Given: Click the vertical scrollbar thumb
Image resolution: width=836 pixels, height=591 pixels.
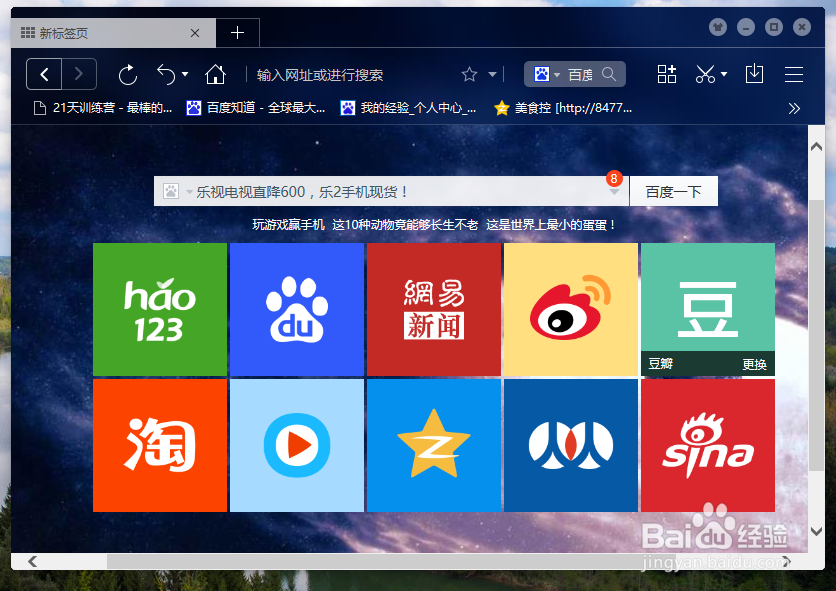Looking at the screenshot, I should click(816, 335).
